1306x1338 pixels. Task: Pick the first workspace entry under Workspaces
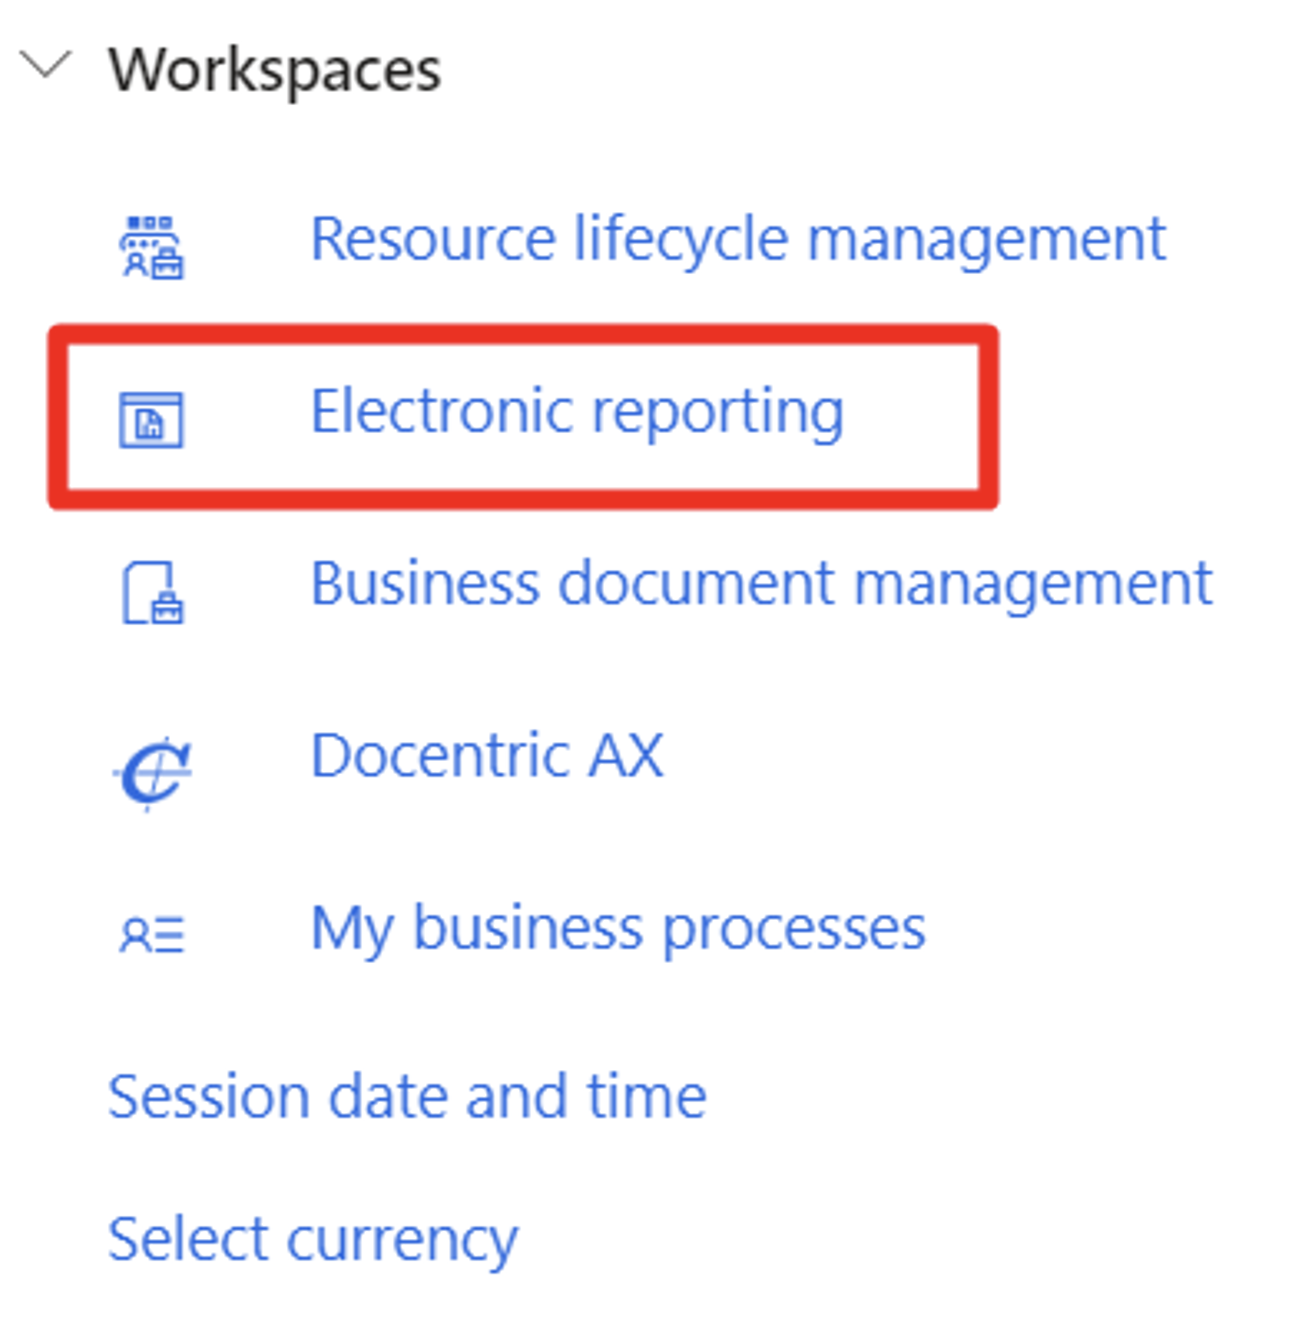pos(738,239)
